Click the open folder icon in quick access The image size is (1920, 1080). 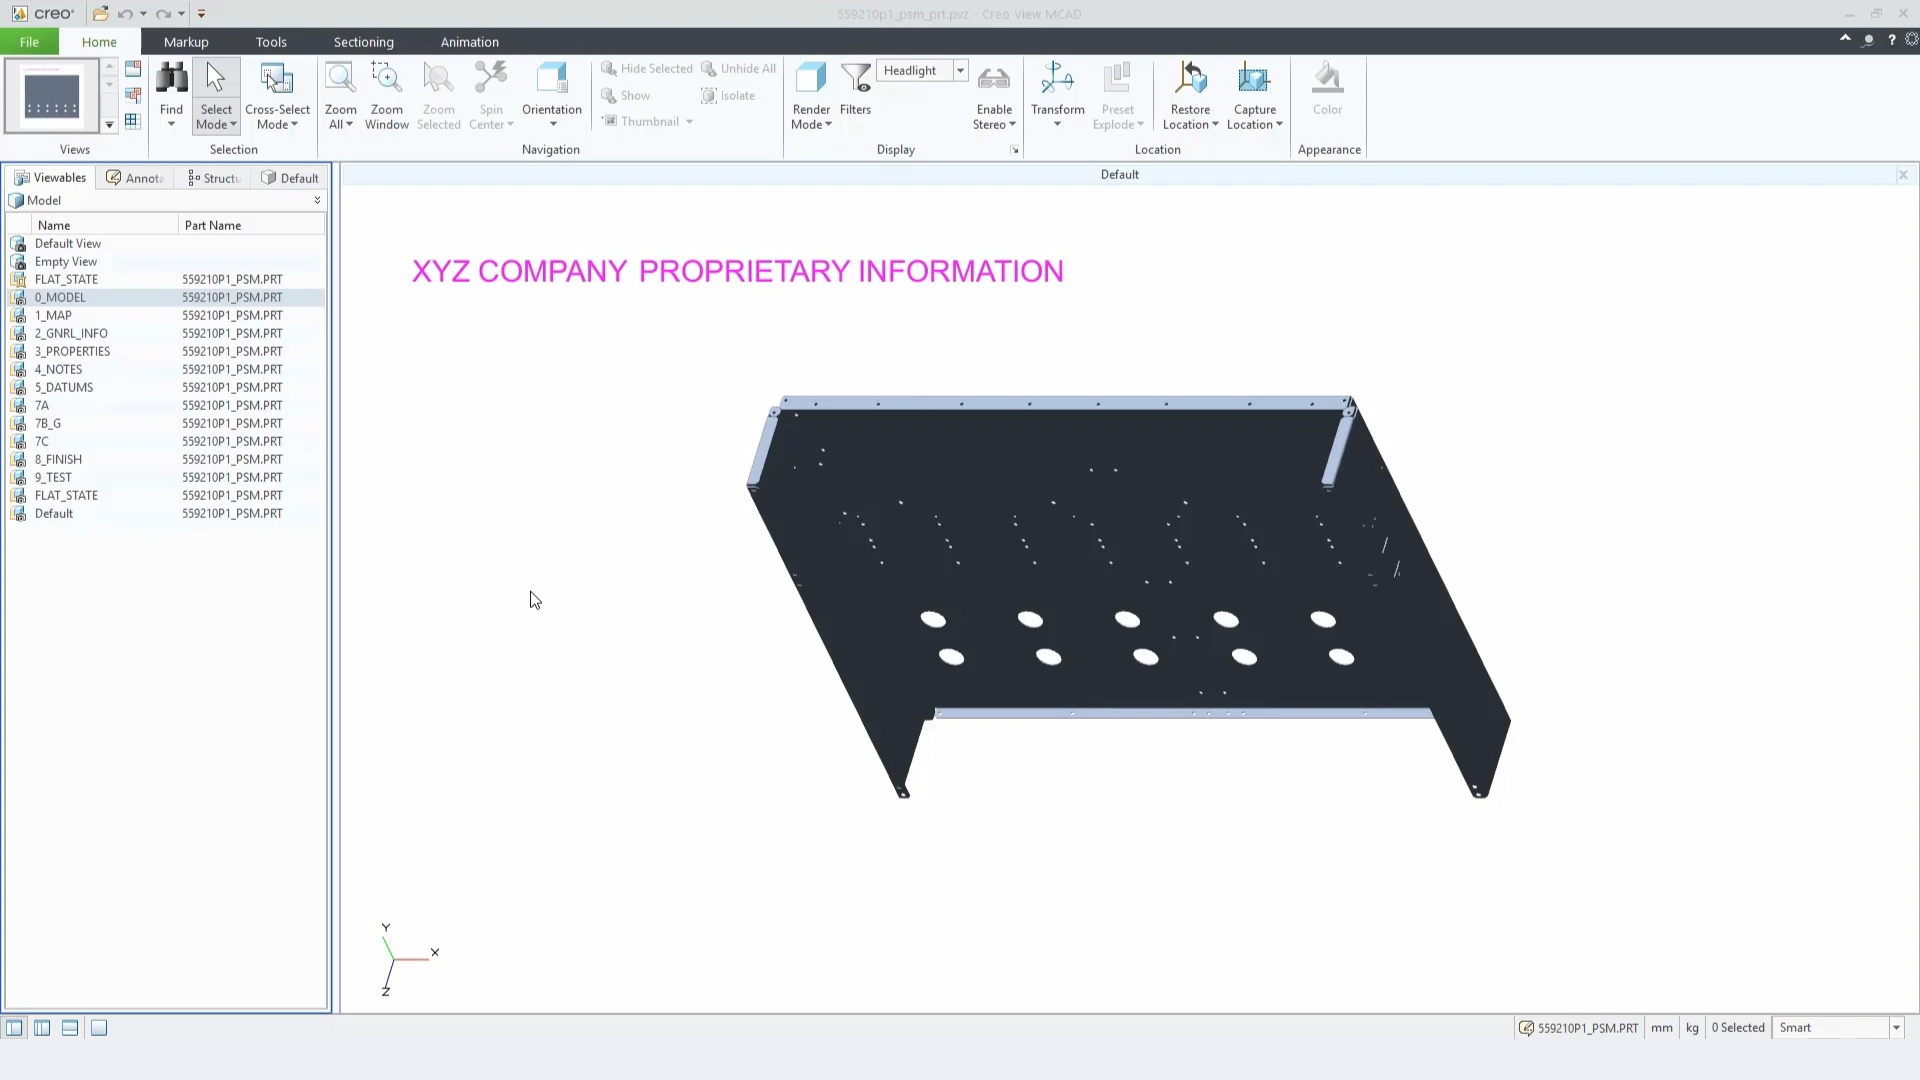100,14
